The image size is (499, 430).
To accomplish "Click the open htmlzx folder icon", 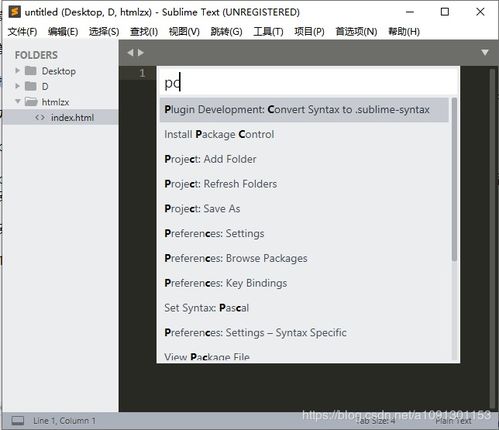I will coord(31,102).
